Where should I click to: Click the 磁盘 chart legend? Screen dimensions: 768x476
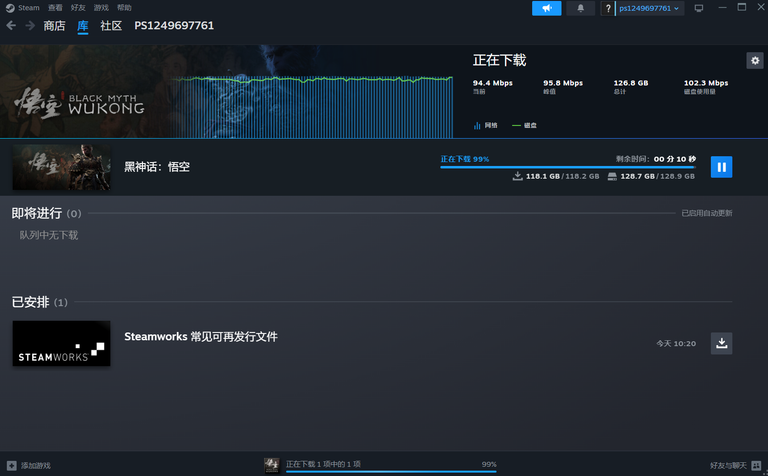[x=524, y=125]
